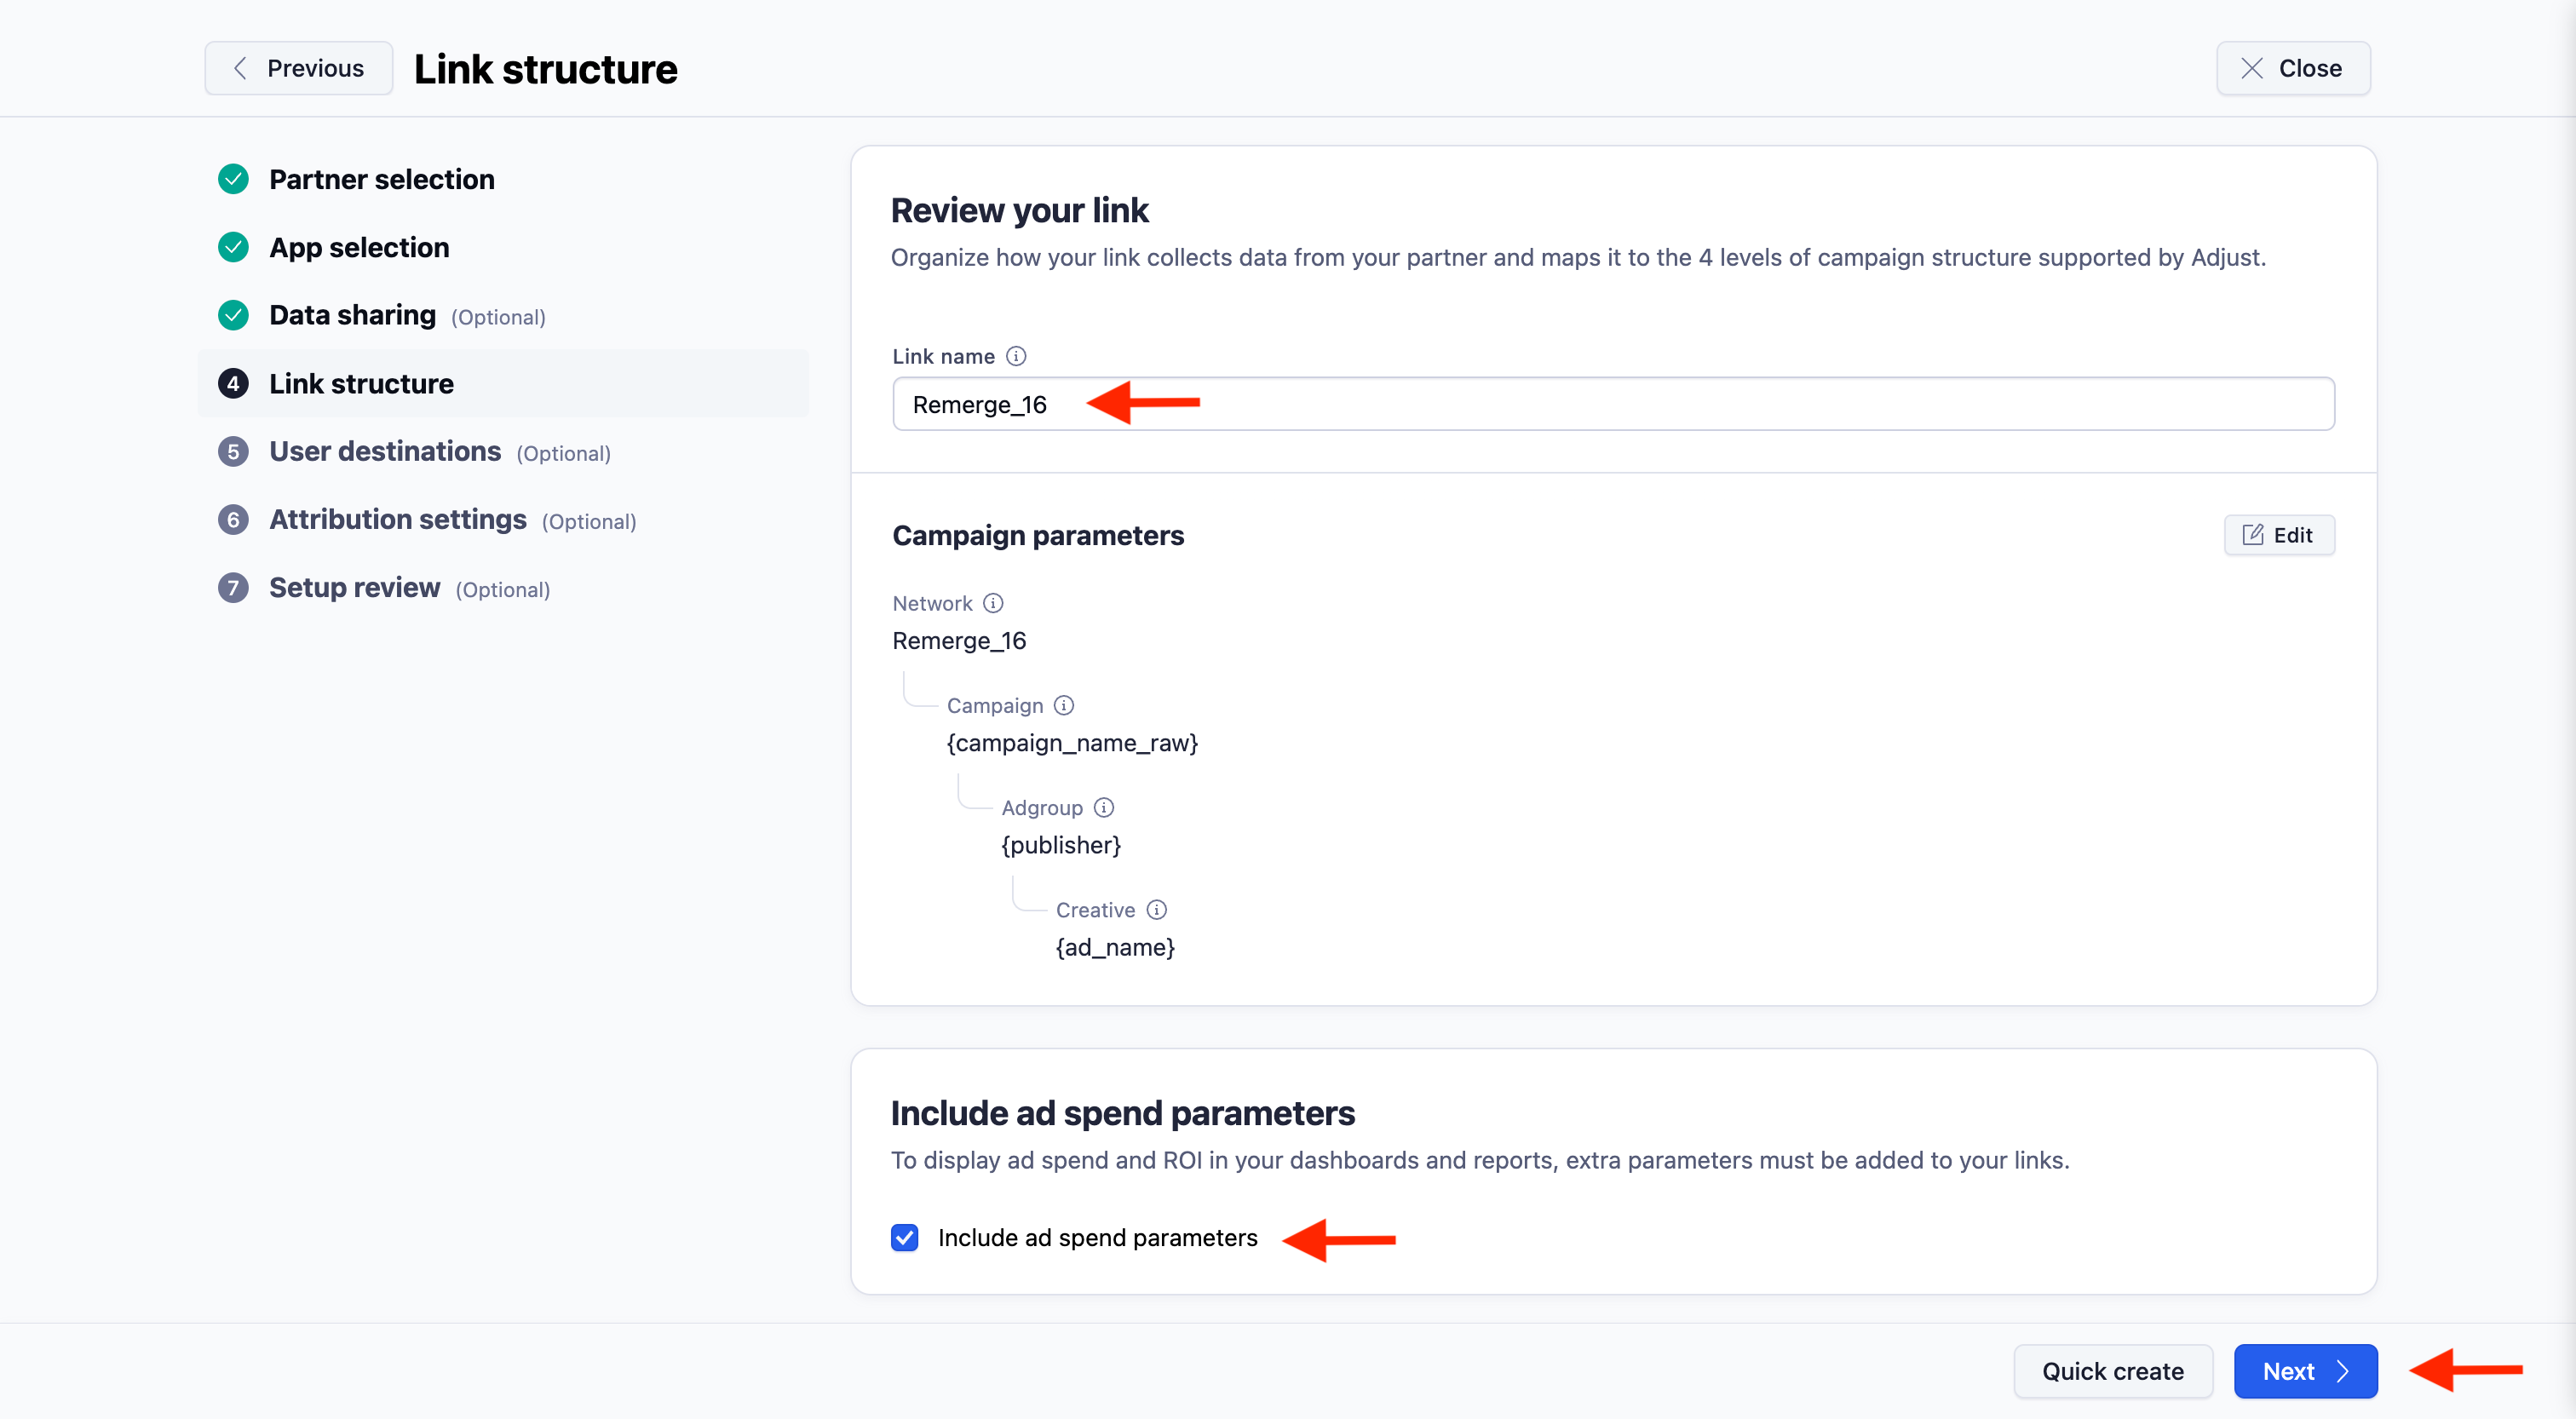This screenshot has height=1419, width=2576.
Task: Click the Network info icon
Action: (x=993, y=603)
